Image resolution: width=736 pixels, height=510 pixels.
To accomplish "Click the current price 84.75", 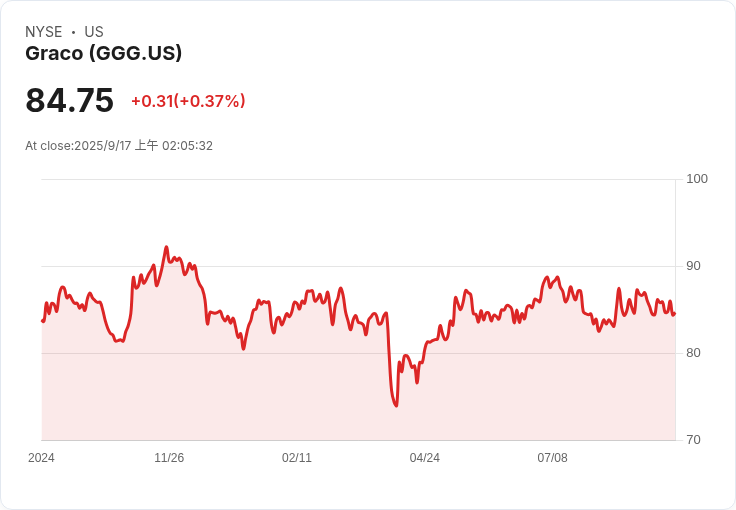I will click(69, 101).
